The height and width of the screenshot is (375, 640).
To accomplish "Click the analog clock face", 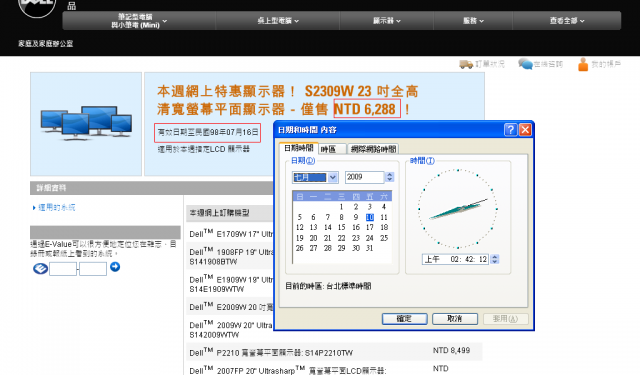I will pos(458,209).
